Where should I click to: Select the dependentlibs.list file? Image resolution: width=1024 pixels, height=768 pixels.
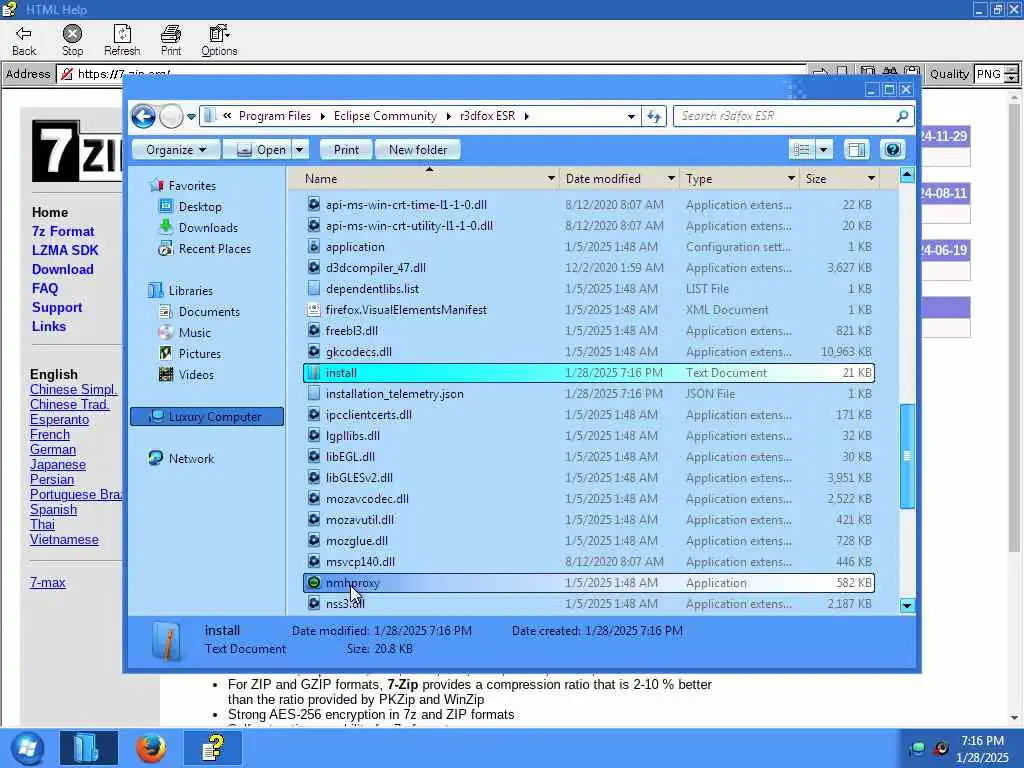coord(589,289)
